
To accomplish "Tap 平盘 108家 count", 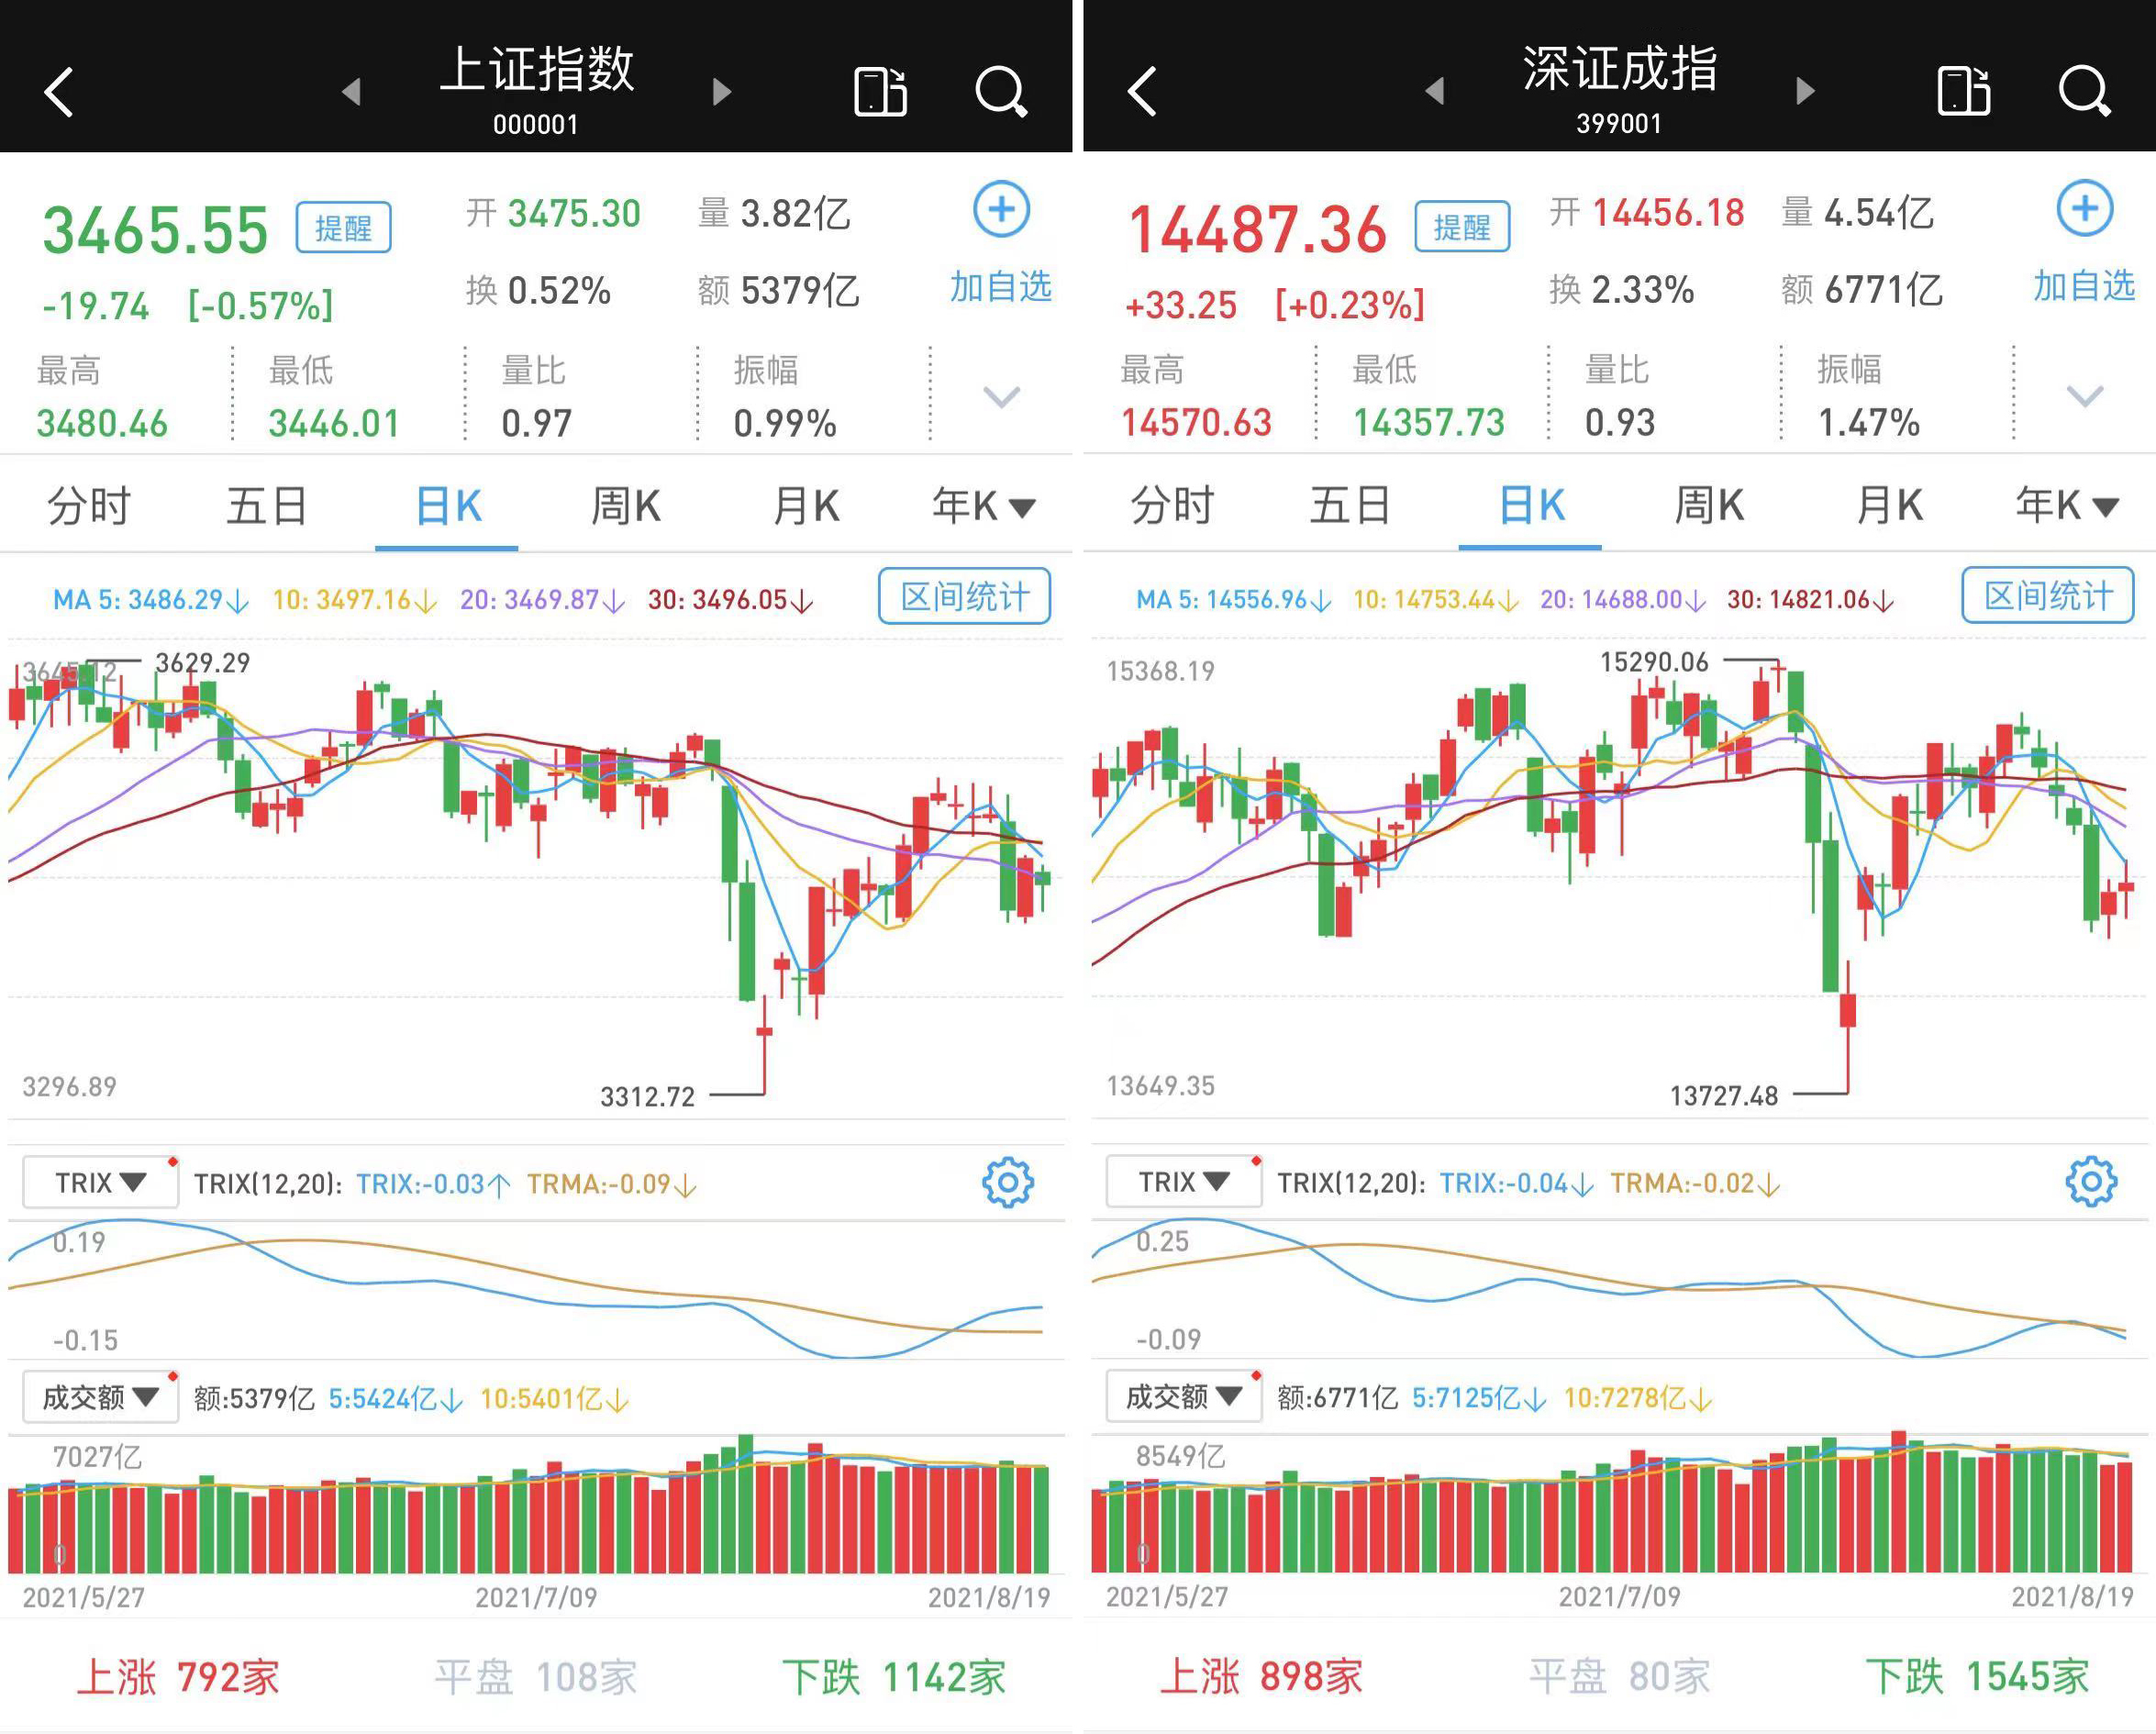I will tap(536, 1677).
